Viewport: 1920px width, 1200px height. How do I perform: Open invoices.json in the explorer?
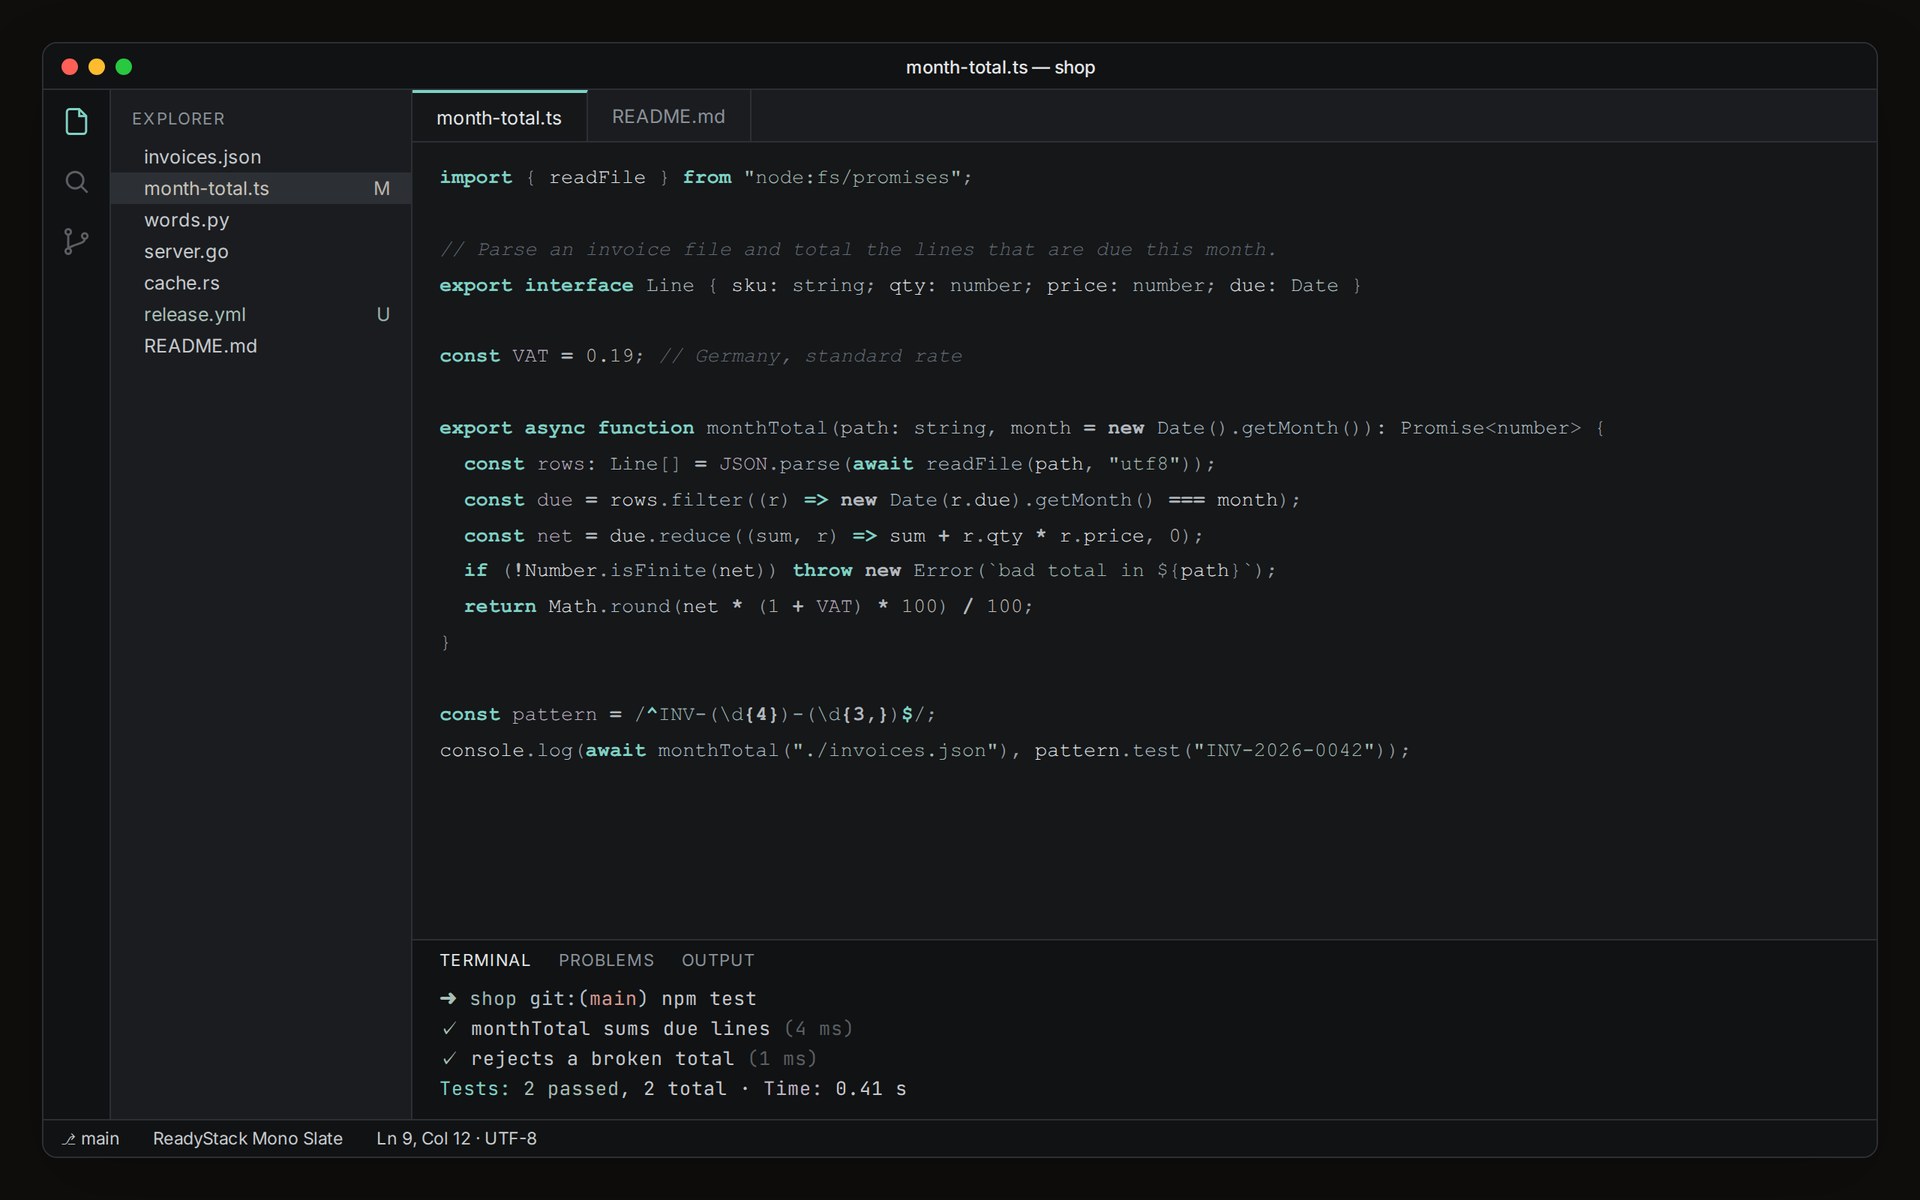pos(261,157)
